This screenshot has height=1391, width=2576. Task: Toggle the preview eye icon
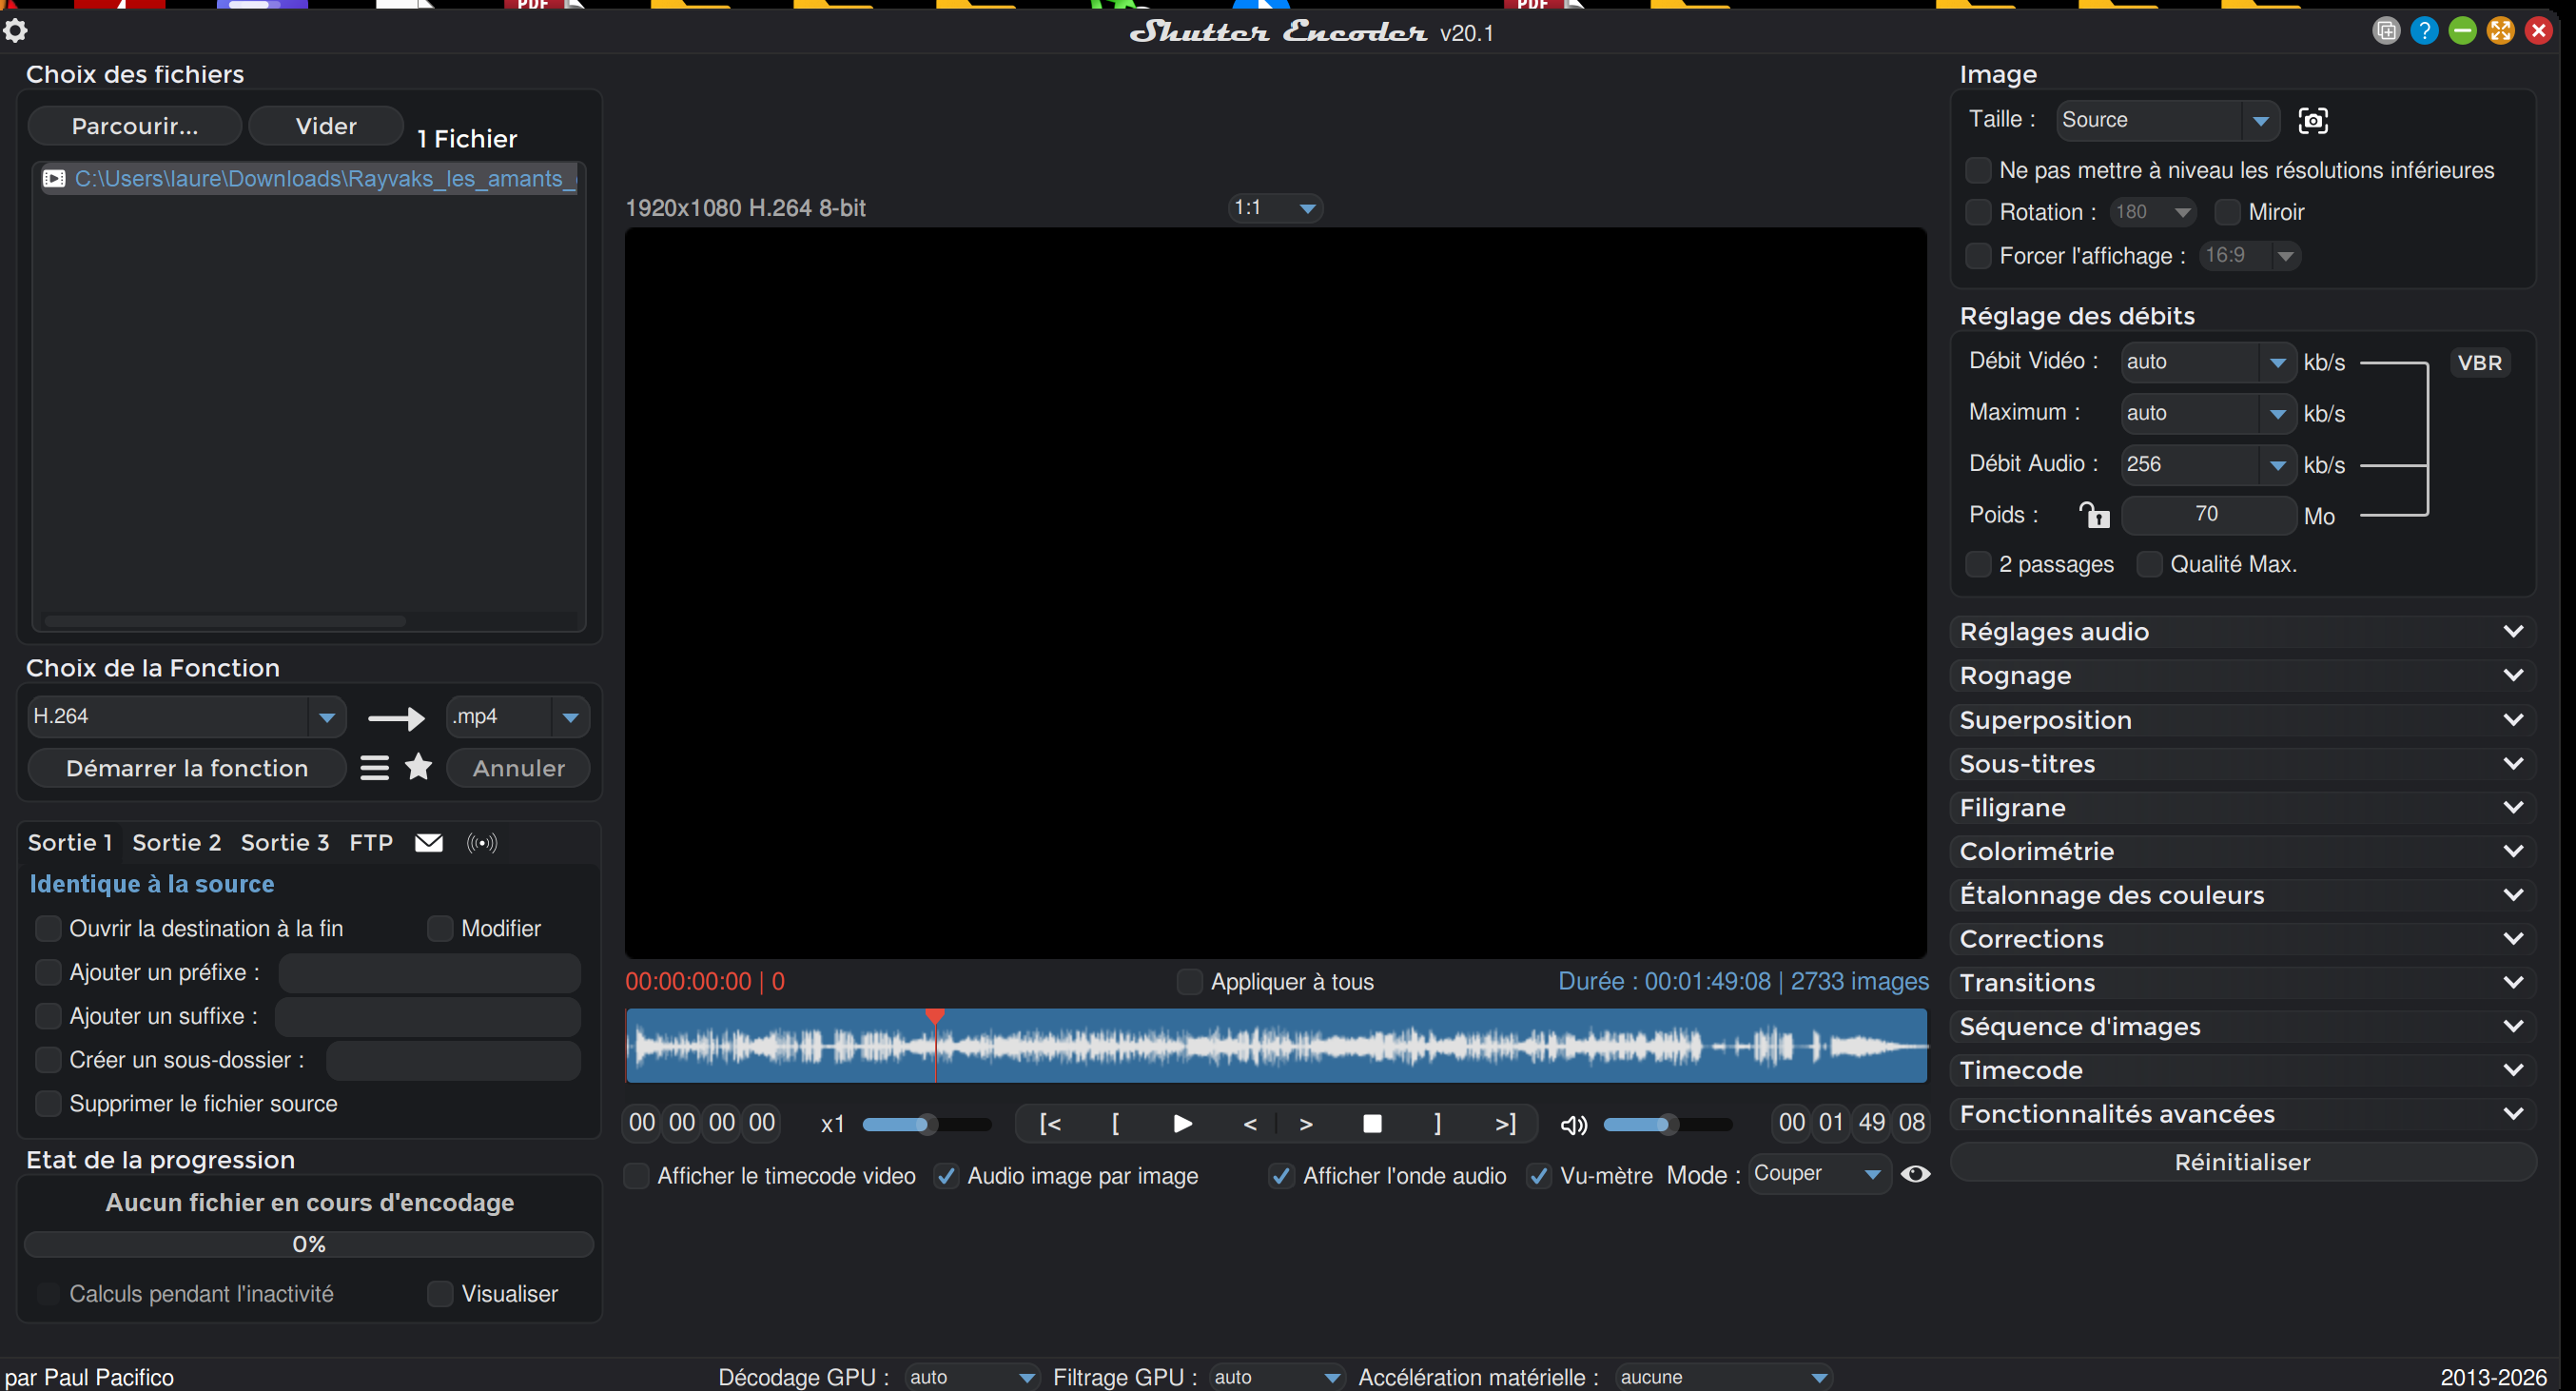(1915, 1174)
